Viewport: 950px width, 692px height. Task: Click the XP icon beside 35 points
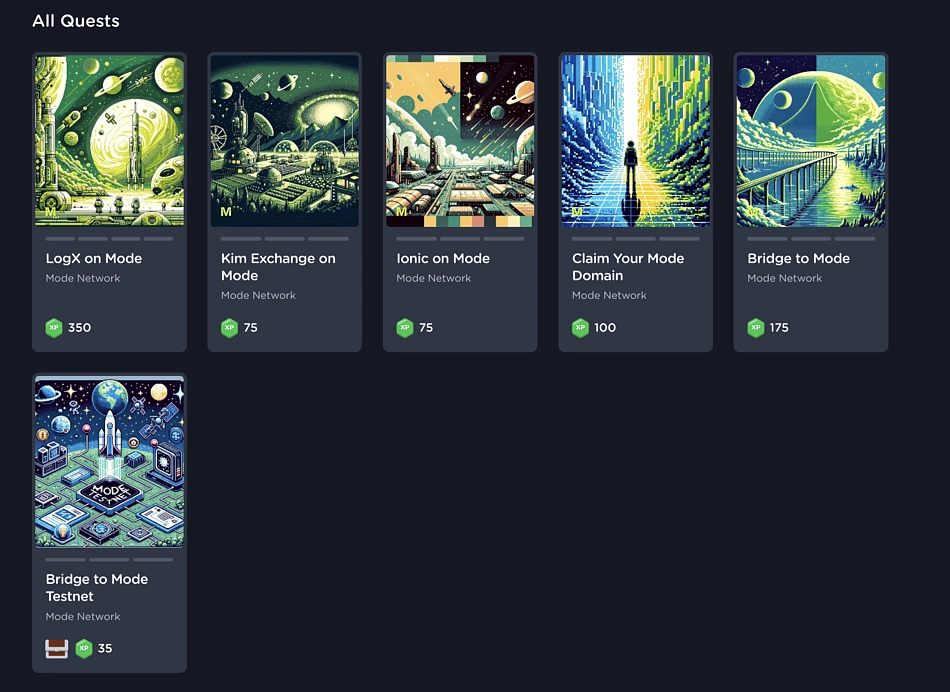[84, 648]
